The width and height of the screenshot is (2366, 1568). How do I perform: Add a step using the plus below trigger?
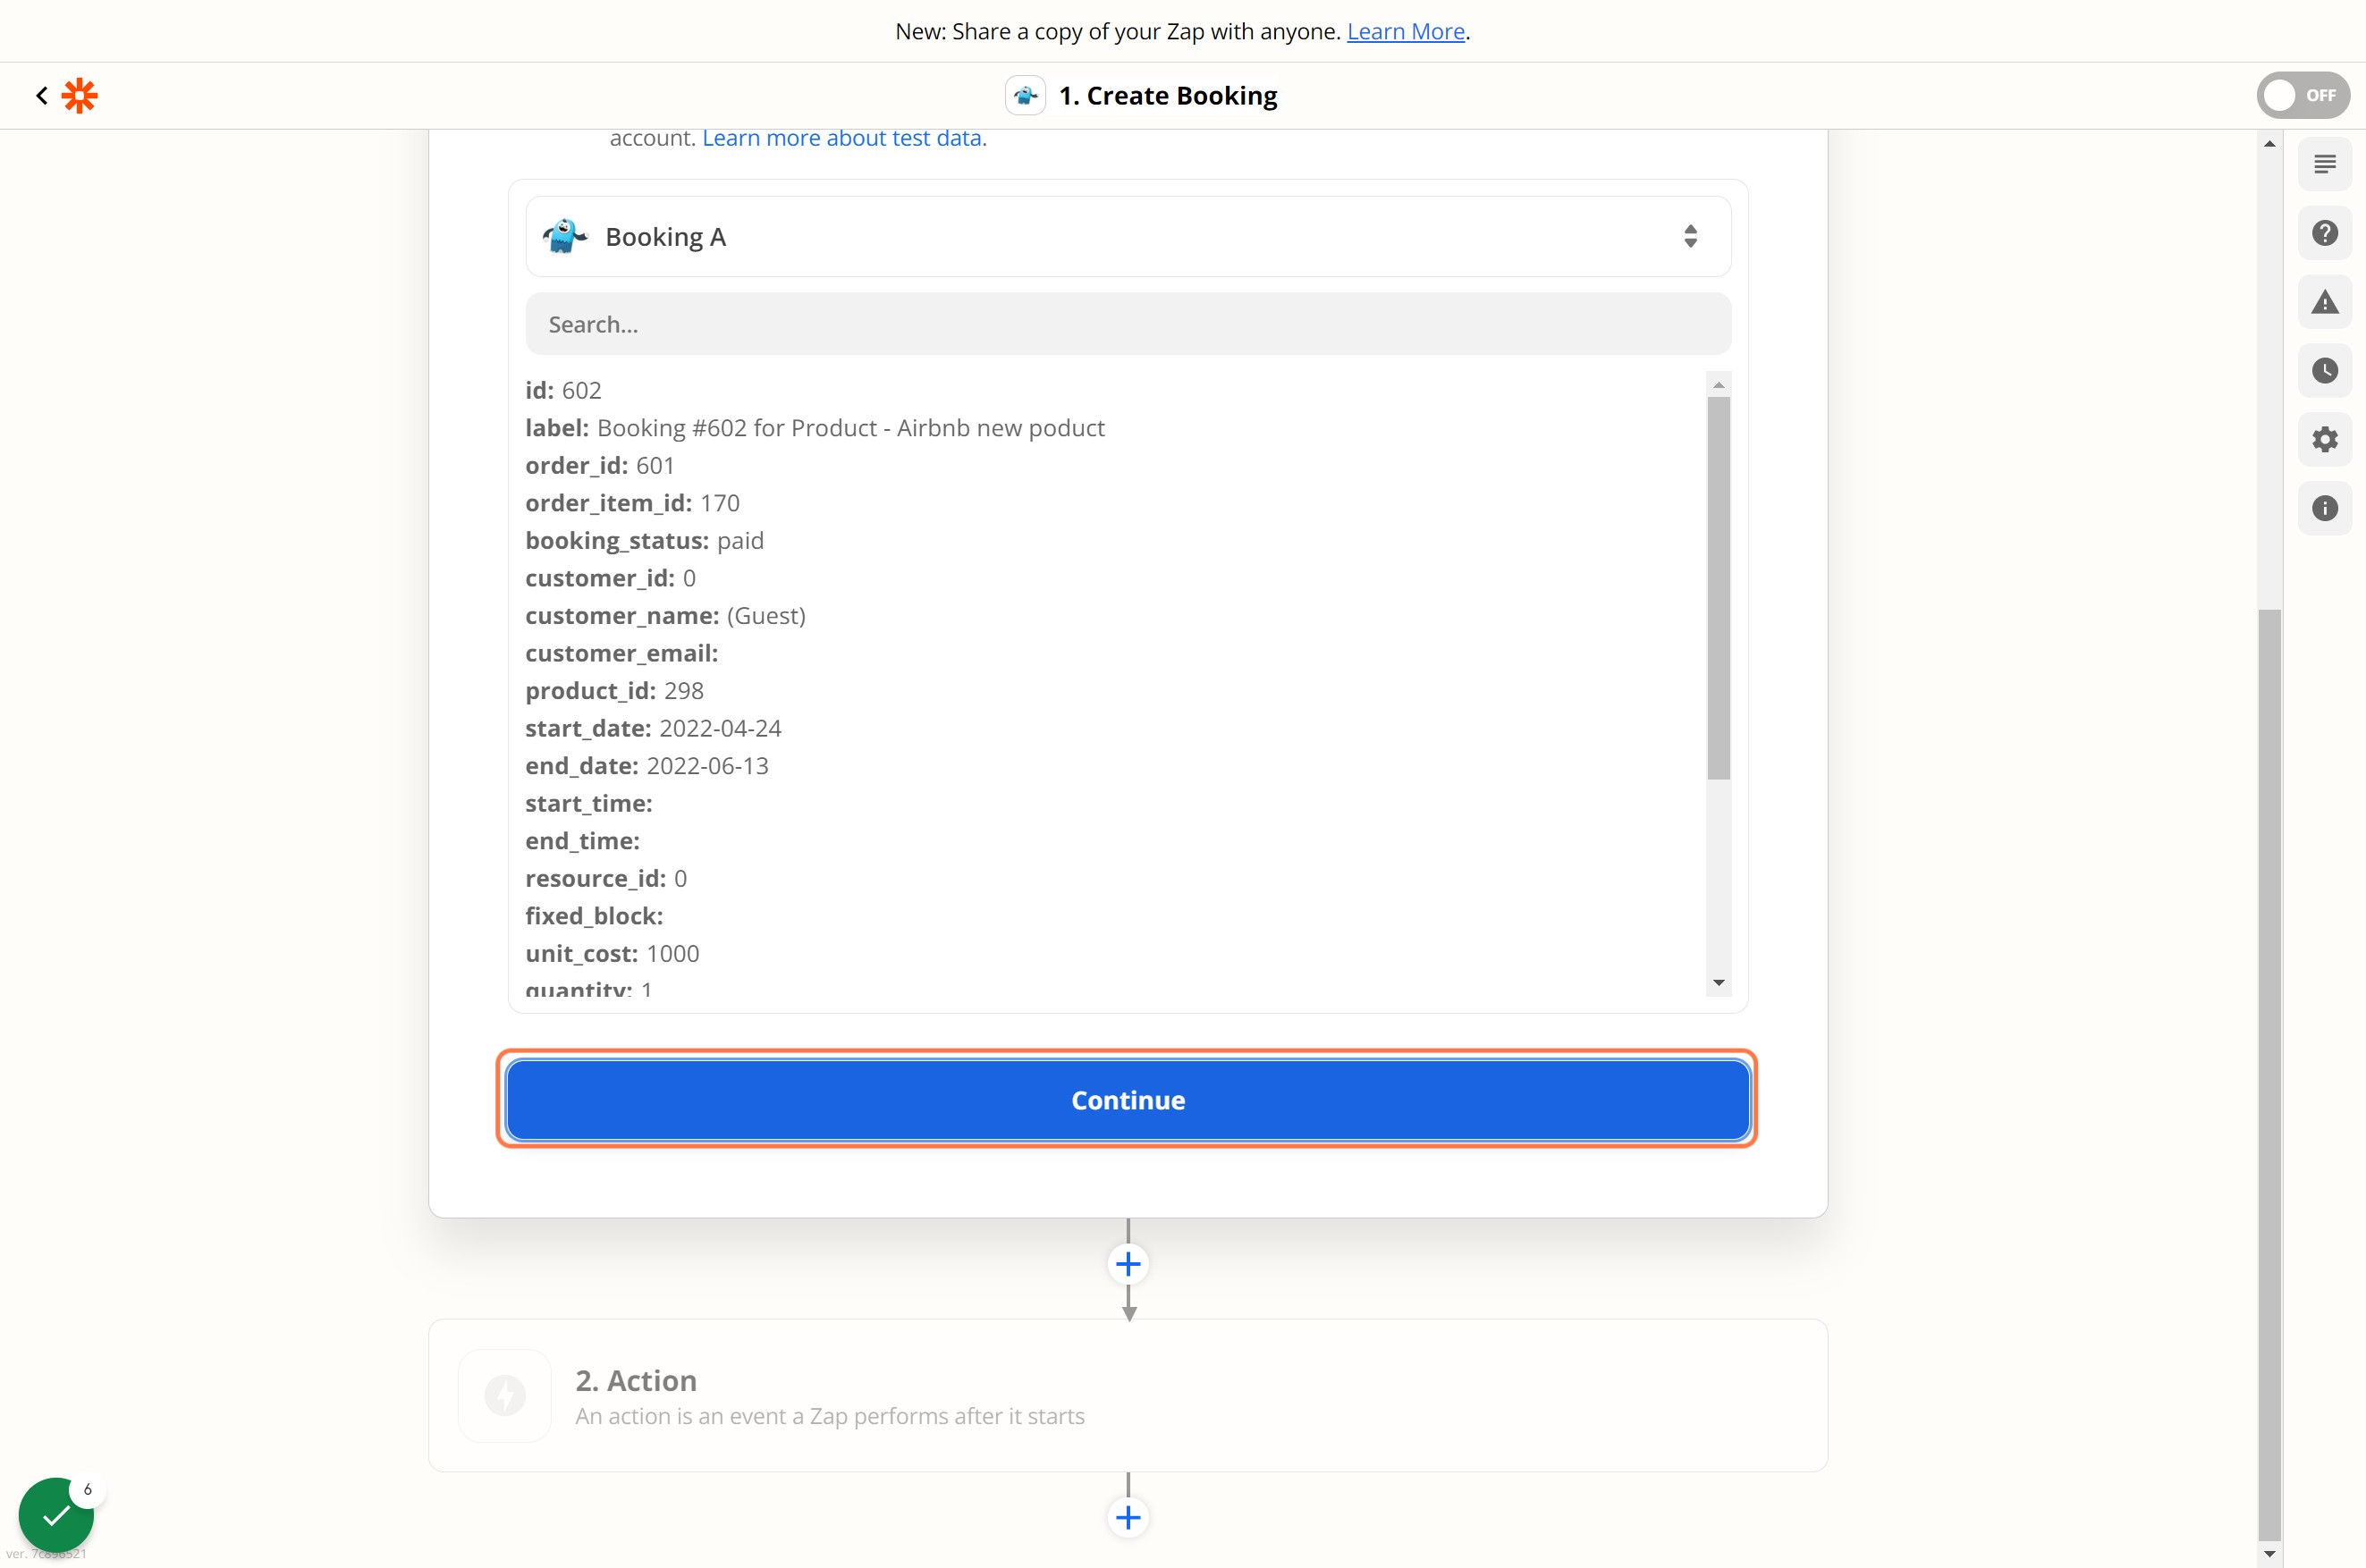[x=1128, y=1264]
